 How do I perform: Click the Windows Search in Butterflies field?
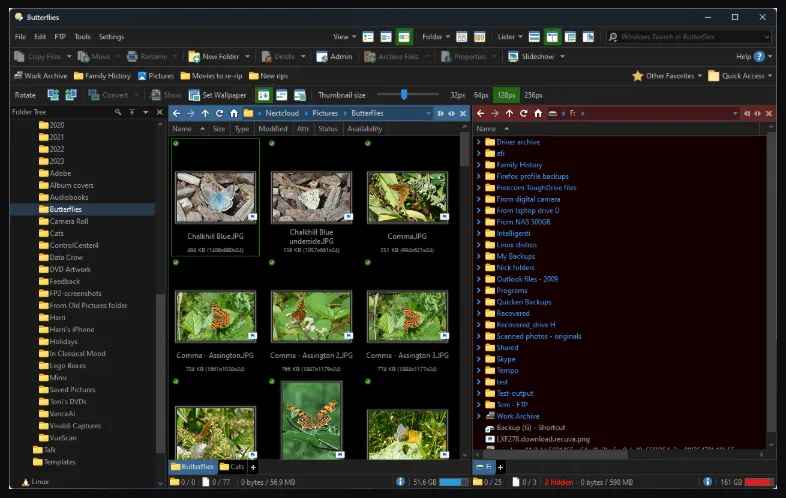pos(689,37)
